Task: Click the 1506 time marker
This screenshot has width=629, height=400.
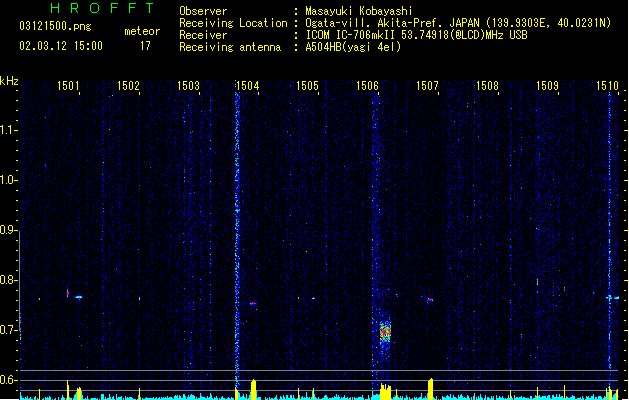Action: click(367, 85)
